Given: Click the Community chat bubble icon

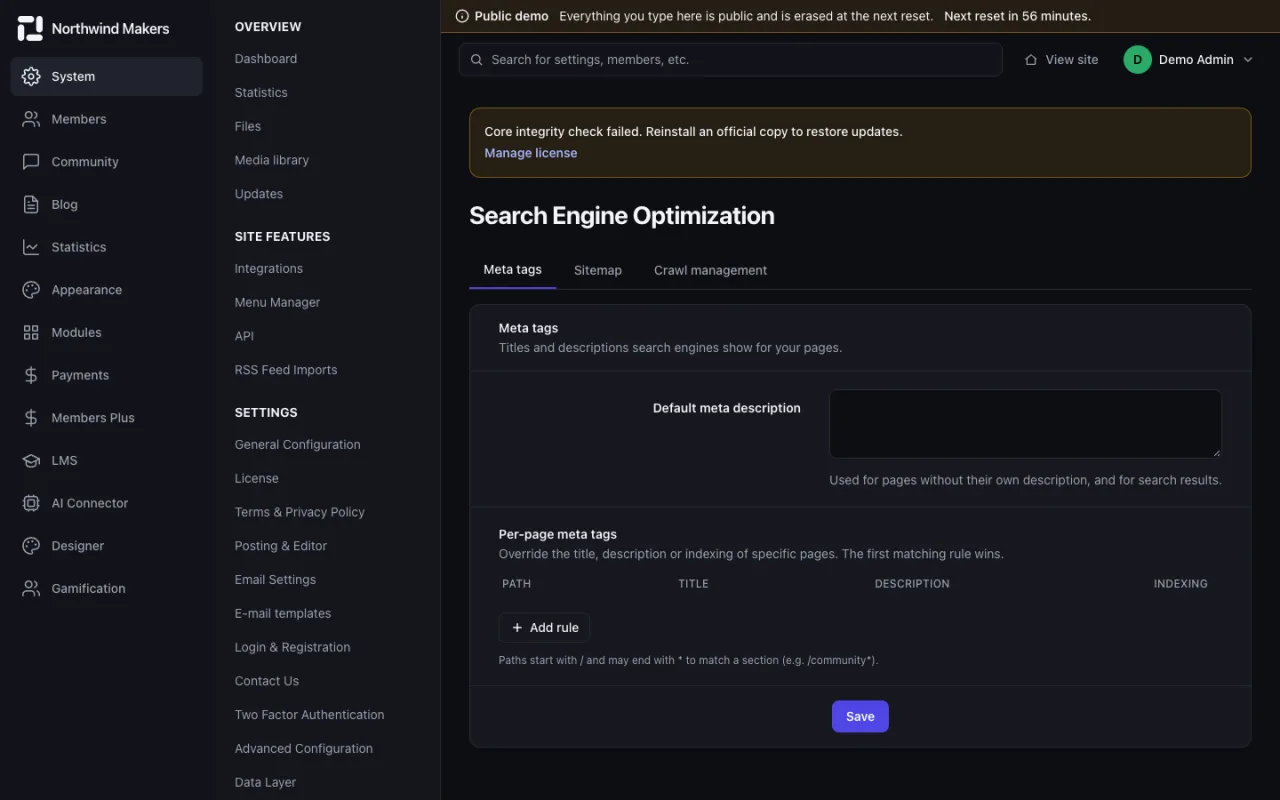Looking at the screenshot, I should click(31, 162).
